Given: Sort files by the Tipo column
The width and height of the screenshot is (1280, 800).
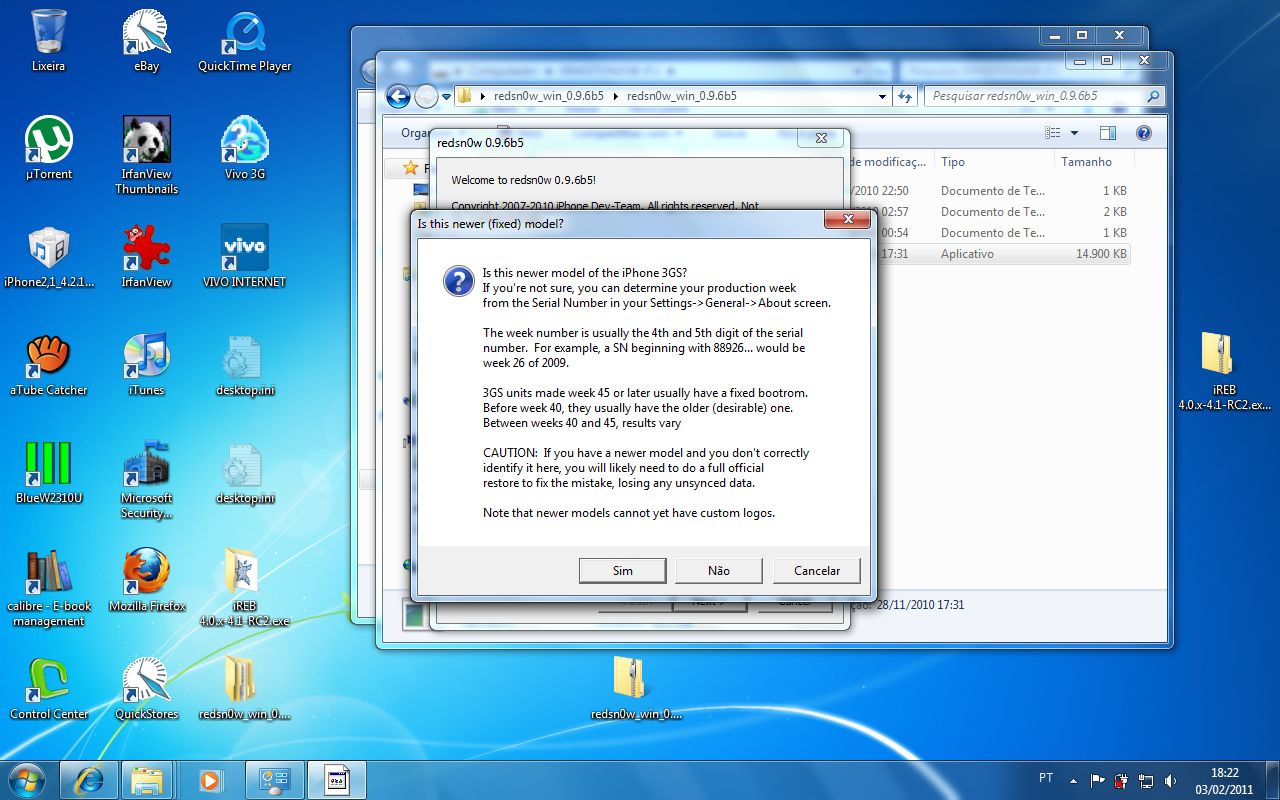Looking at the screenshot, I should click(x=994, y=162).
